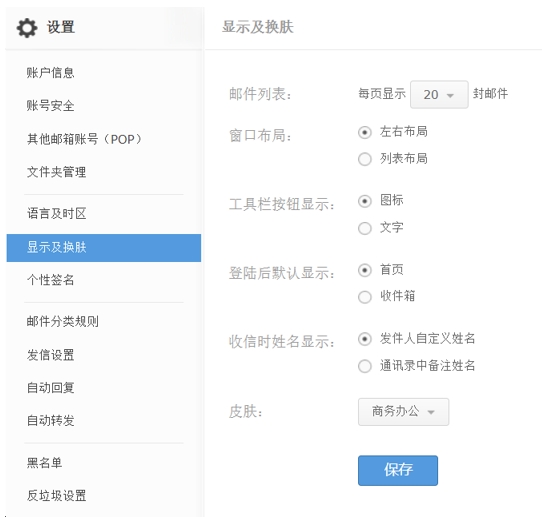Select 通讯录中备注姓名 radio option
This screenshot has width=542, height=517.
coord(365,366)
